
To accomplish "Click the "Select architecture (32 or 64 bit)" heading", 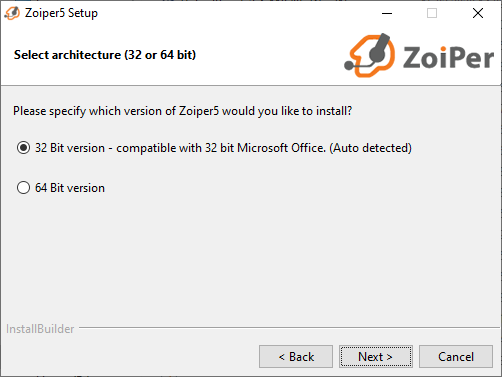I will click(x=105, y=55).
